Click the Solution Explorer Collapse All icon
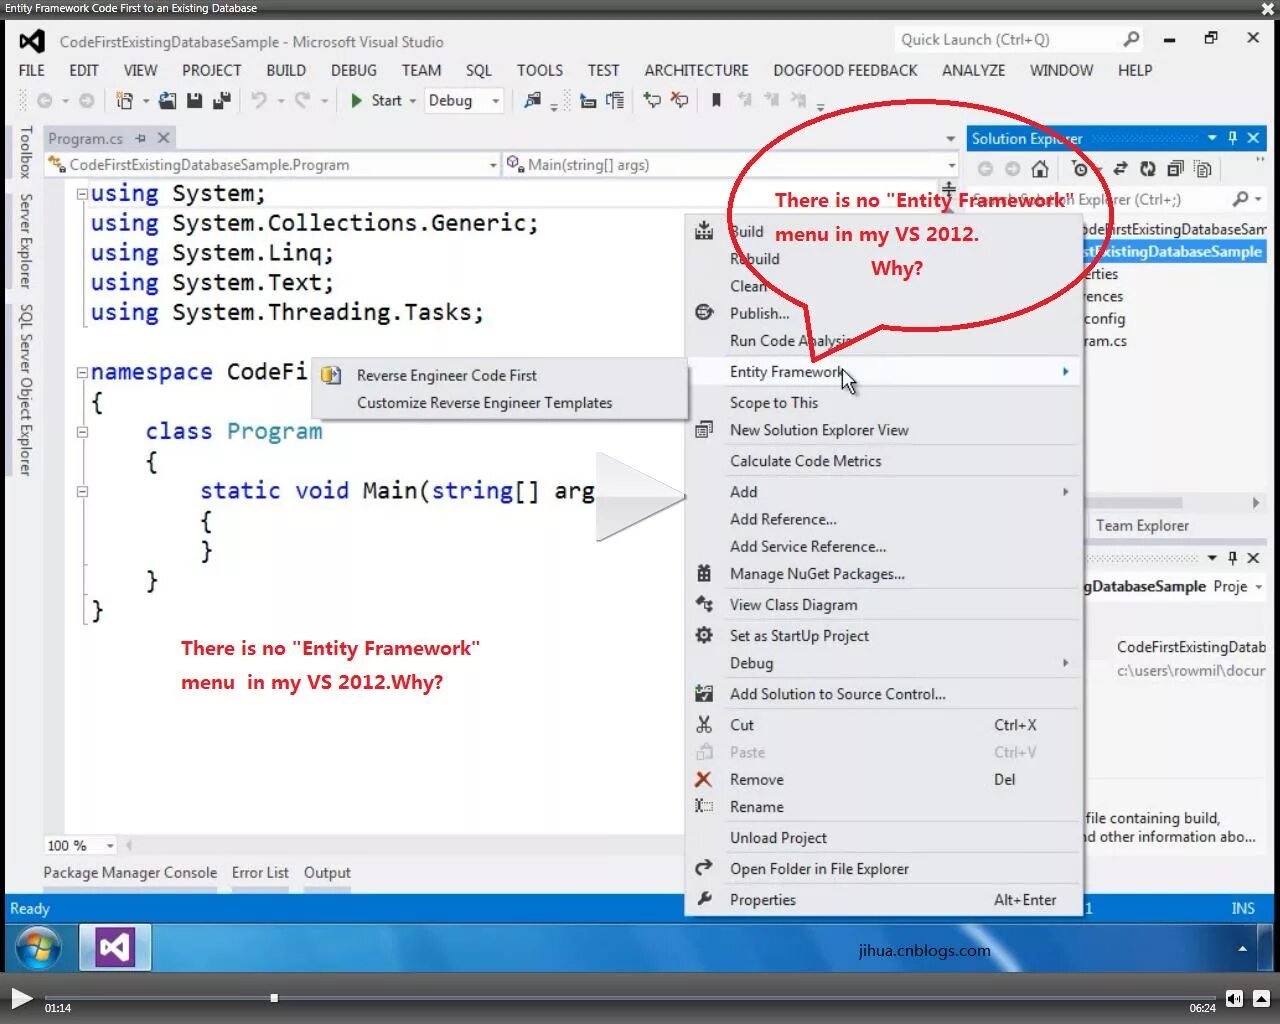 (1176, 169)
